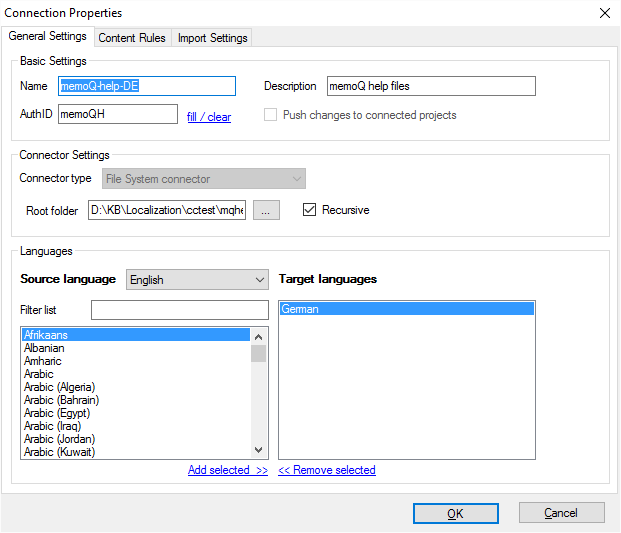Select Albanian in the language list
Image resolution: width=621 pixels, height=533 pixels.
click(x=43, y=348)
